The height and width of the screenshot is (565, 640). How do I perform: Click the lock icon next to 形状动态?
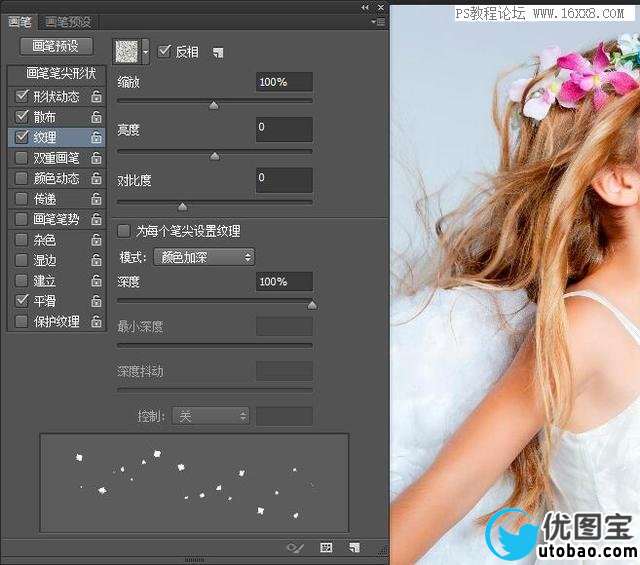(96, 97)
